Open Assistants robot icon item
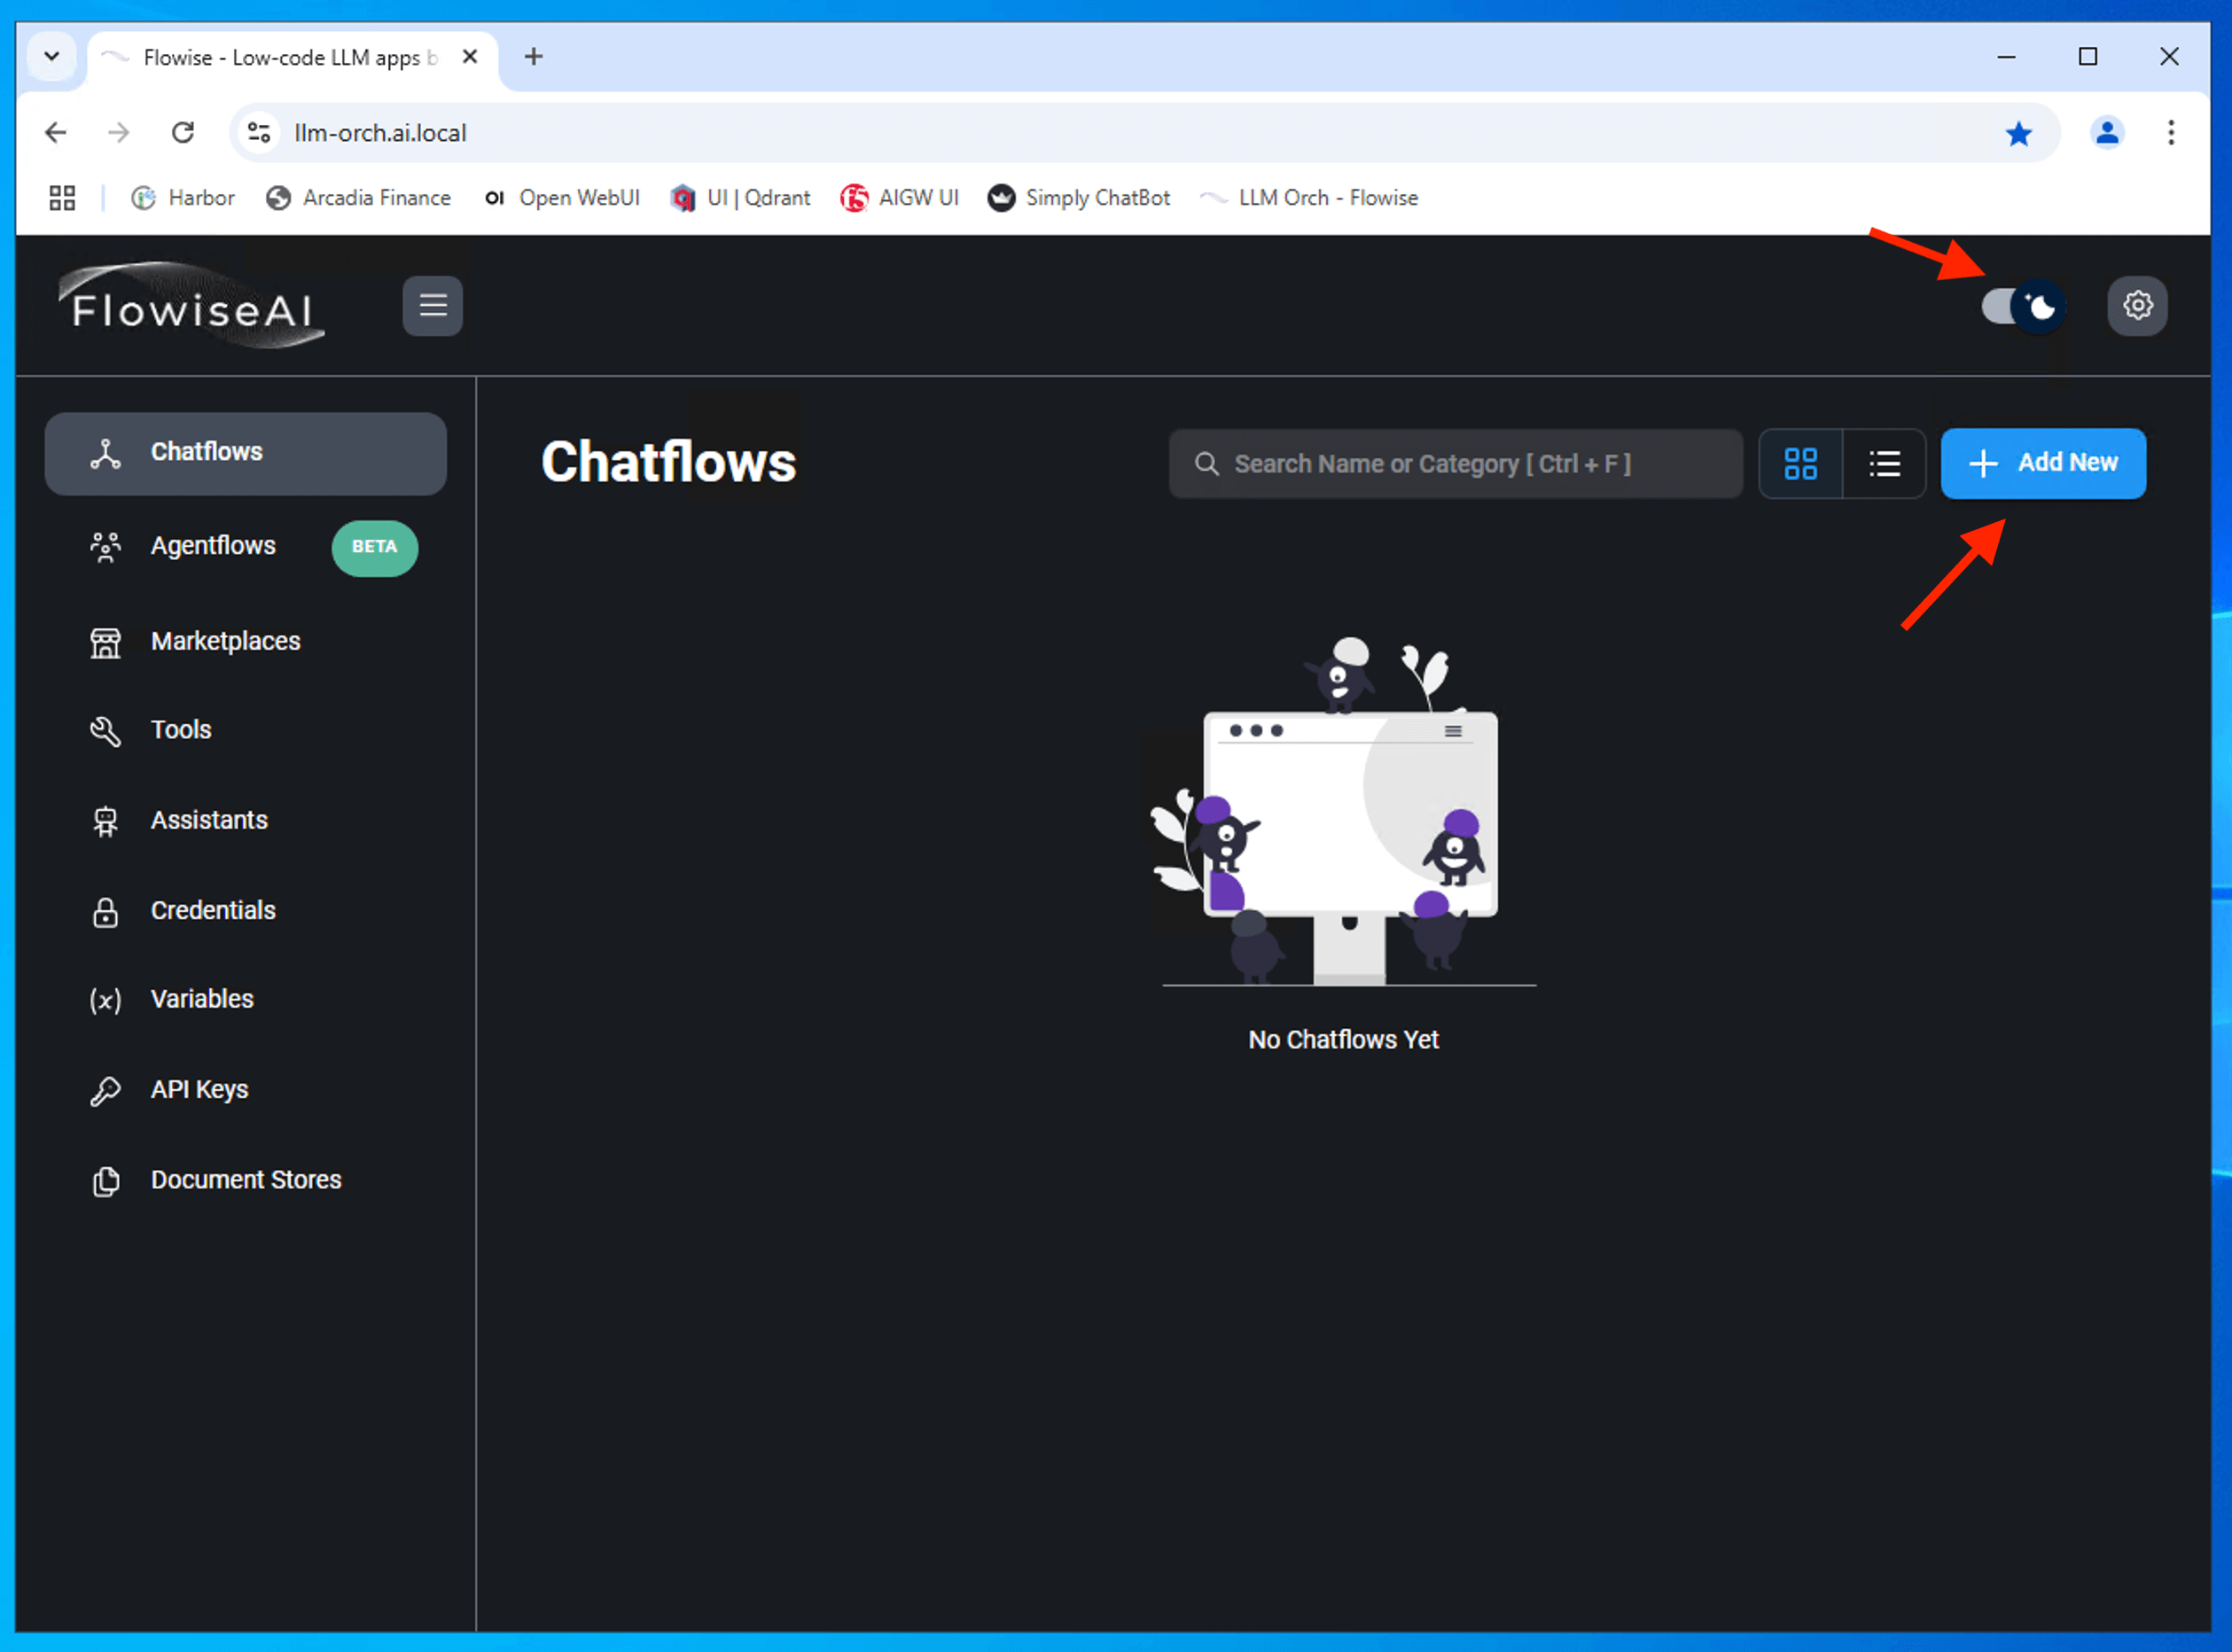This screenshot has width=2232, height=1652. coord(106,821)
